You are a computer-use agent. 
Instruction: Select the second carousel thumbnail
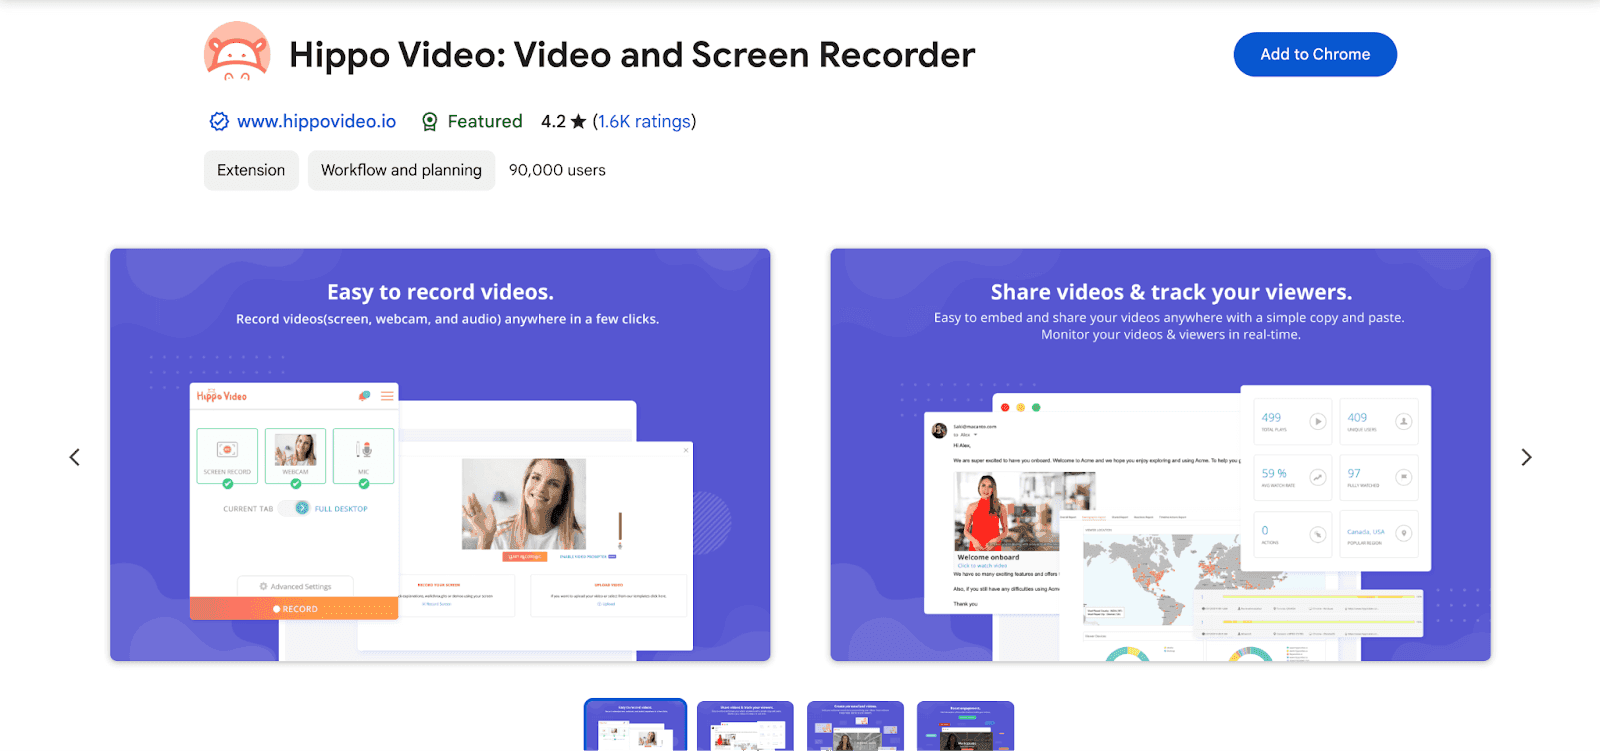coord(745,726)
